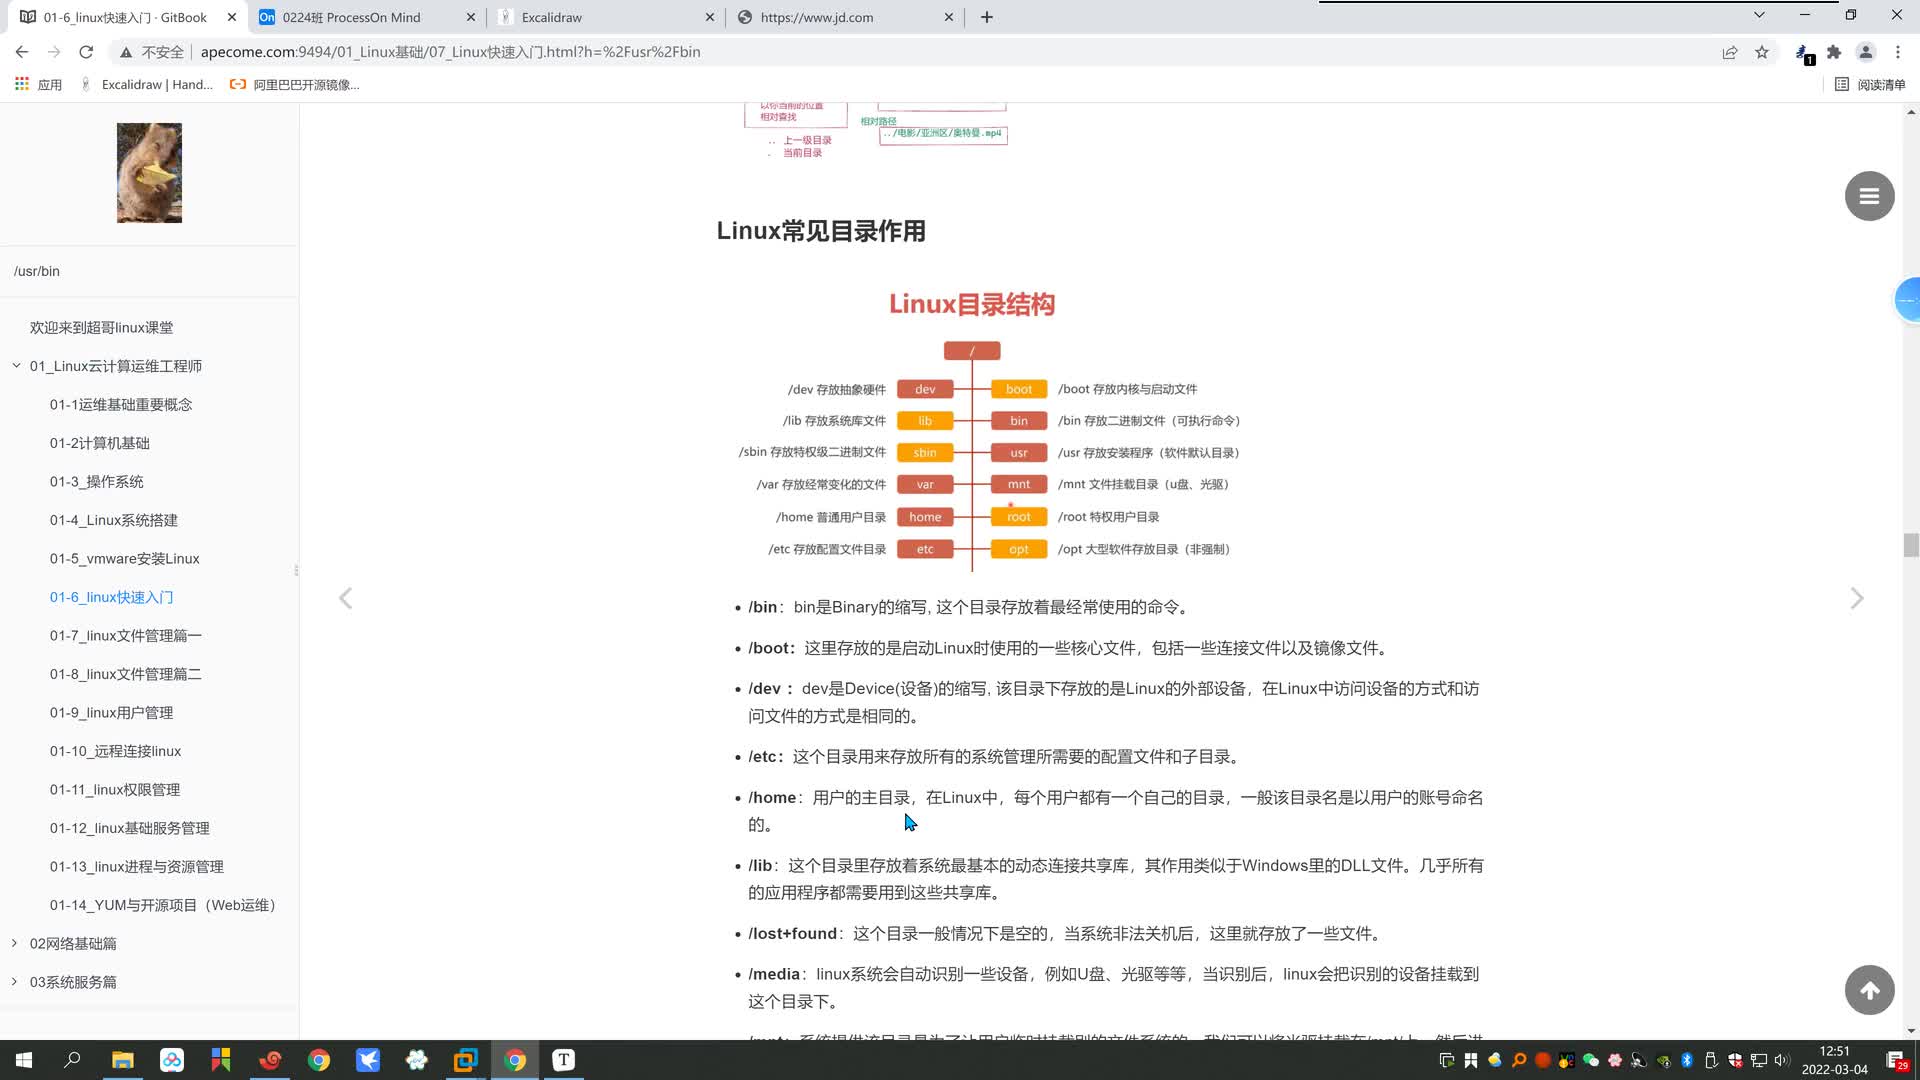
Task: Open the taskbar clock showing 12:51
Action: (1835, 1060)
